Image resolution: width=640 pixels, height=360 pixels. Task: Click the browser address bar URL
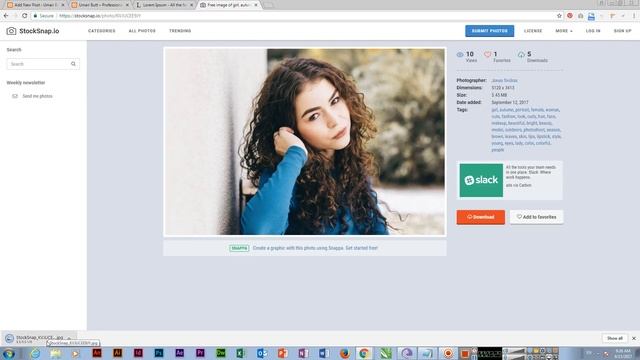click(x=100, y=16)
